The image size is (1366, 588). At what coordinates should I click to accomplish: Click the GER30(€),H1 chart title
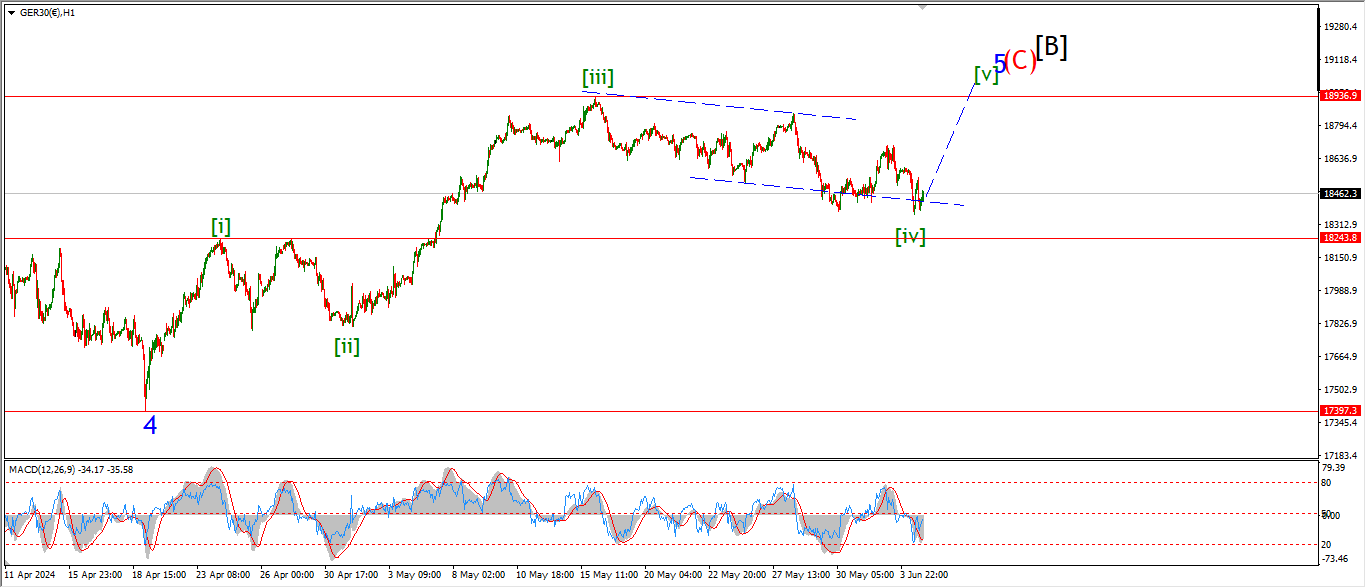47,13
